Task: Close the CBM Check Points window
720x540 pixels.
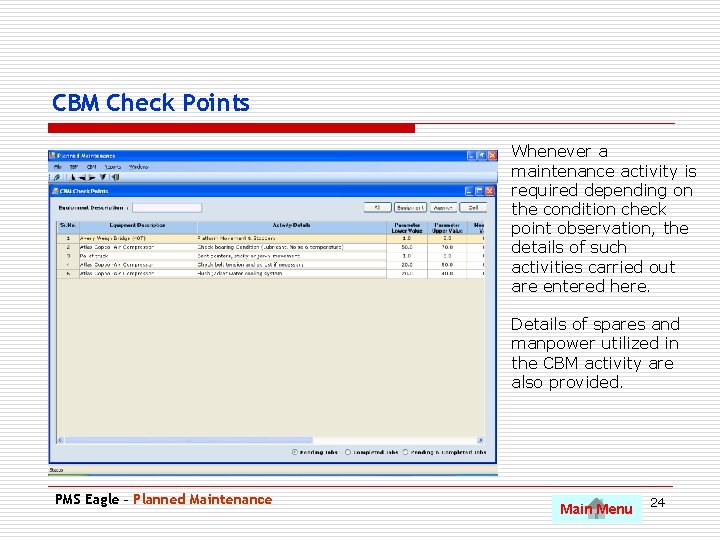Action: pos(489,191)
